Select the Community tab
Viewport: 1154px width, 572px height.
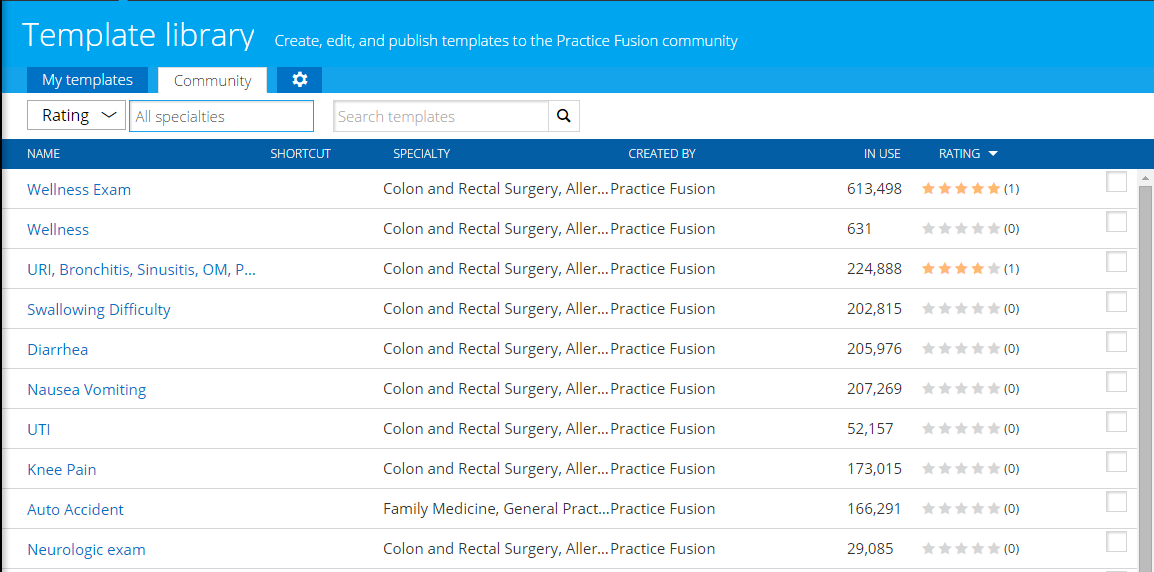coord(212,81)
